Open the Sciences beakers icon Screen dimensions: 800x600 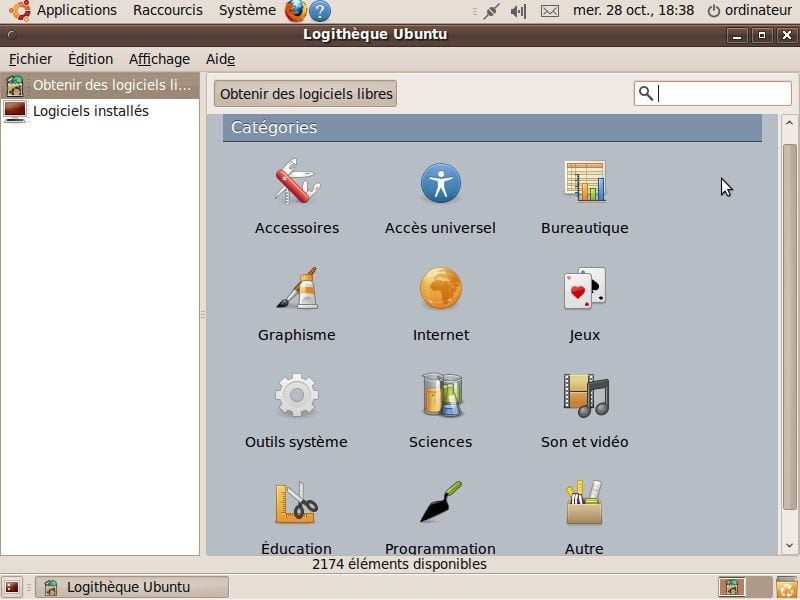(x=442, y=395)
